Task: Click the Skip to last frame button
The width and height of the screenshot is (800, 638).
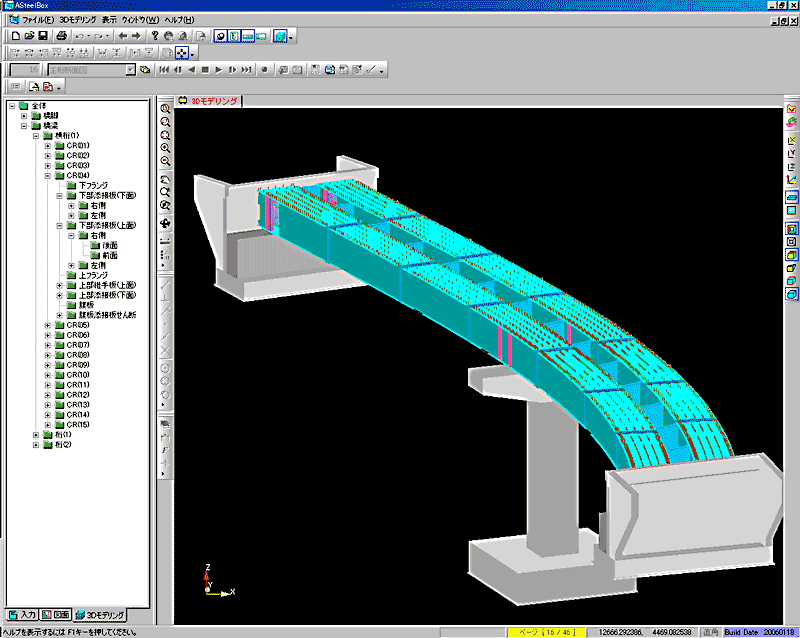Action: tap(246, 70)
